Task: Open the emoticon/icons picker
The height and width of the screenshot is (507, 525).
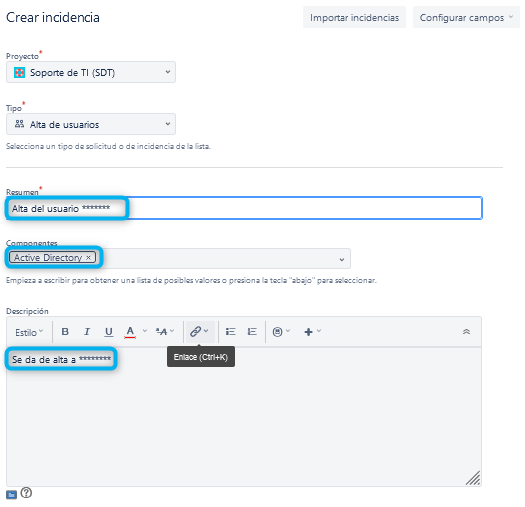Action: [281, 332]
